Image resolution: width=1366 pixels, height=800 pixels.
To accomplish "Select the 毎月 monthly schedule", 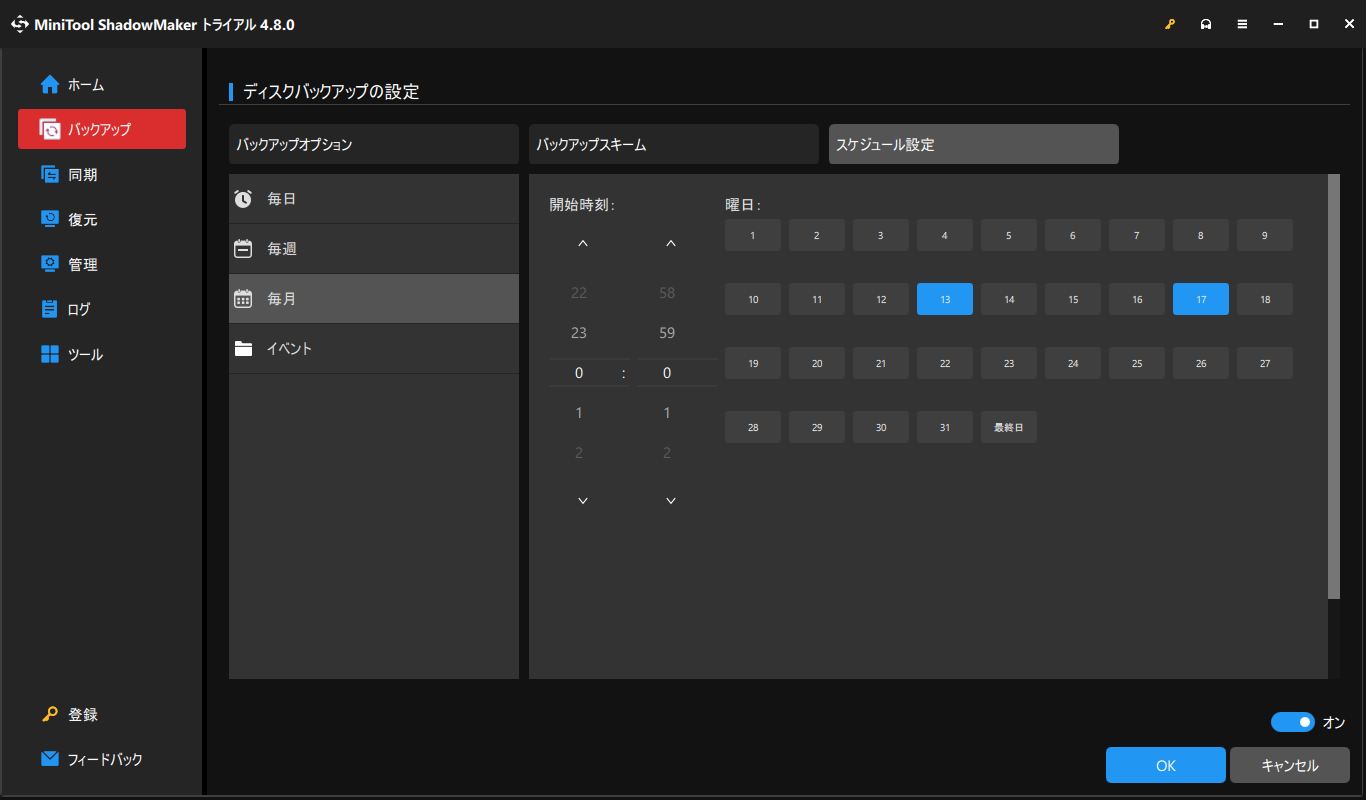I will tap(374, 299).
